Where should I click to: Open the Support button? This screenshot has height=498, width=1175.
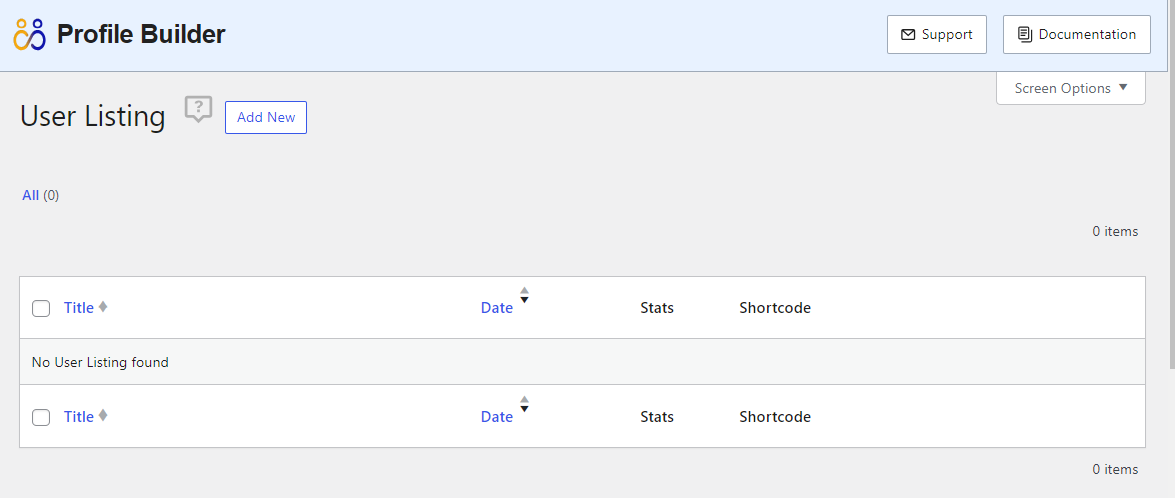[x=937, y=34]
